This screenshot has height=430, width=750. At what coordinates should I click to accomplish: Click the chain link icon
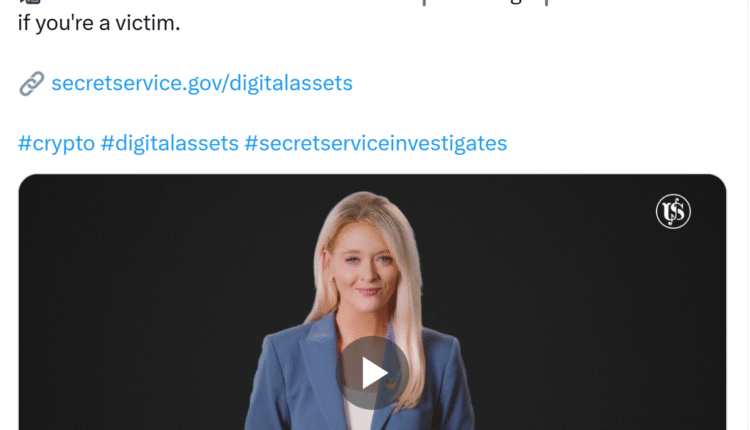tap(32, 84)
